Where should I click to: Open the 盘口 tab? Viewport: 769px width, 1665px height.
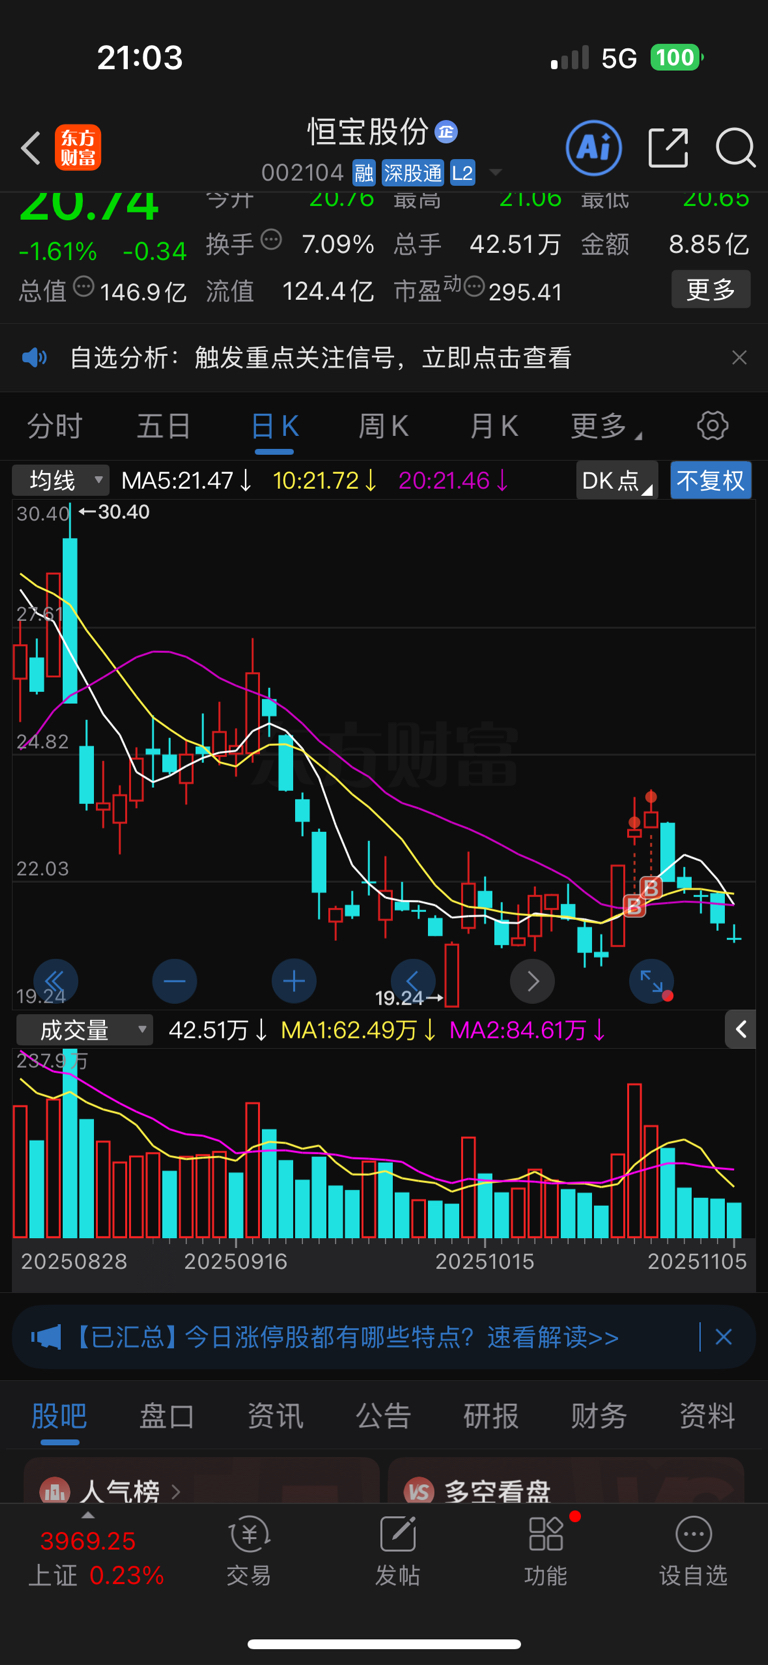167,1416
